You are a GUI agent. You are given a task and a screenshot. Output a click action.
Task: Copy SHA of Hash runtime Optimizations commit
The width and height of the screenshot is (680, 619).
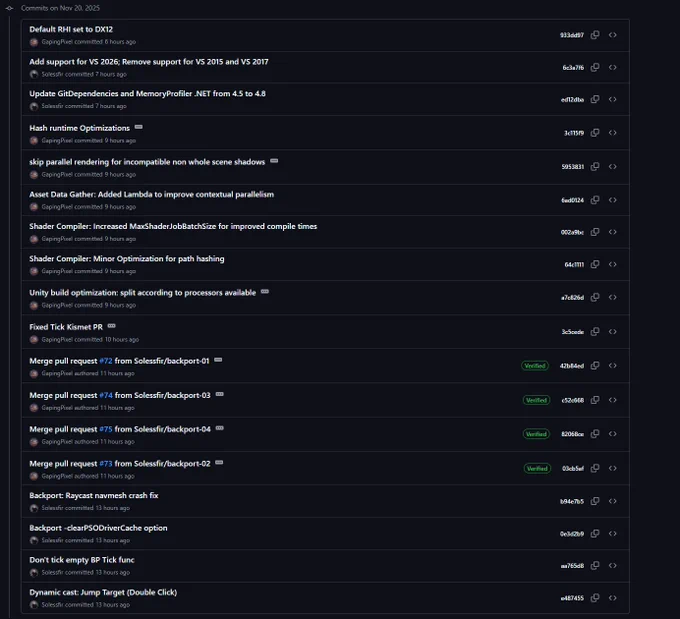(x=595, y=133)
